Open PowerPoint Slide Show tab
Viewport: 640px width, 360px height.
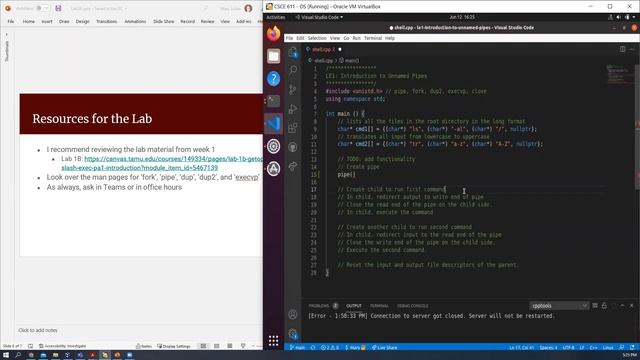click(164, 21)
